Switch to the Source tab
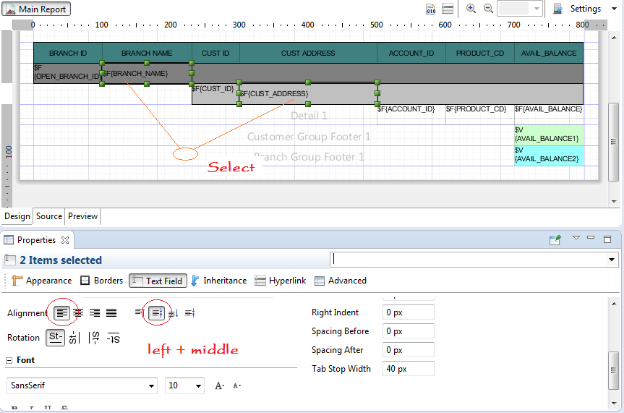The width and height of the screenshot is (624, 413). (49, 215)
